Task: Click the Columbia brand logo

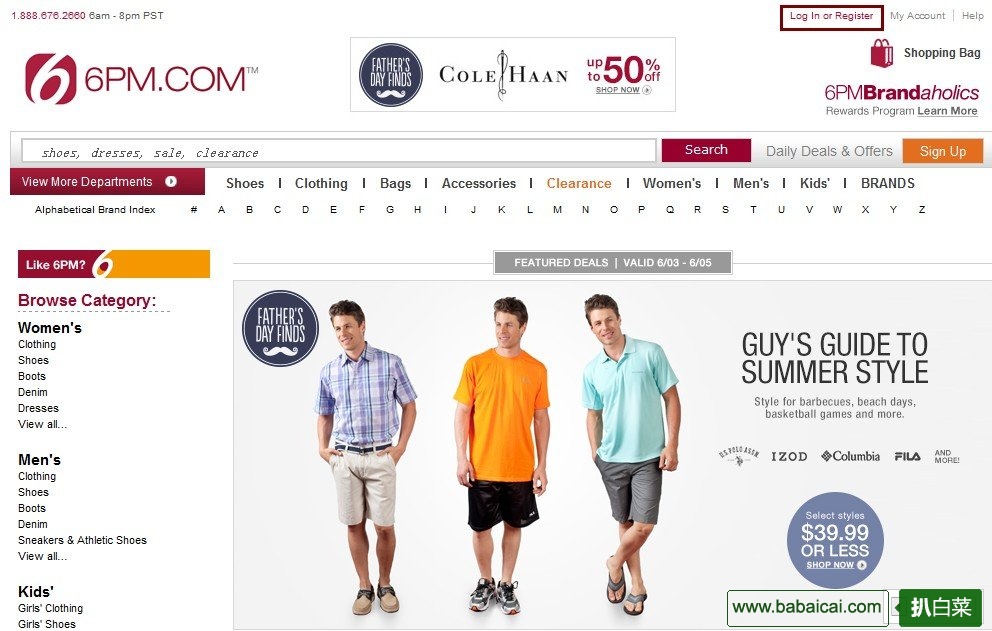Action: point(850,456)
